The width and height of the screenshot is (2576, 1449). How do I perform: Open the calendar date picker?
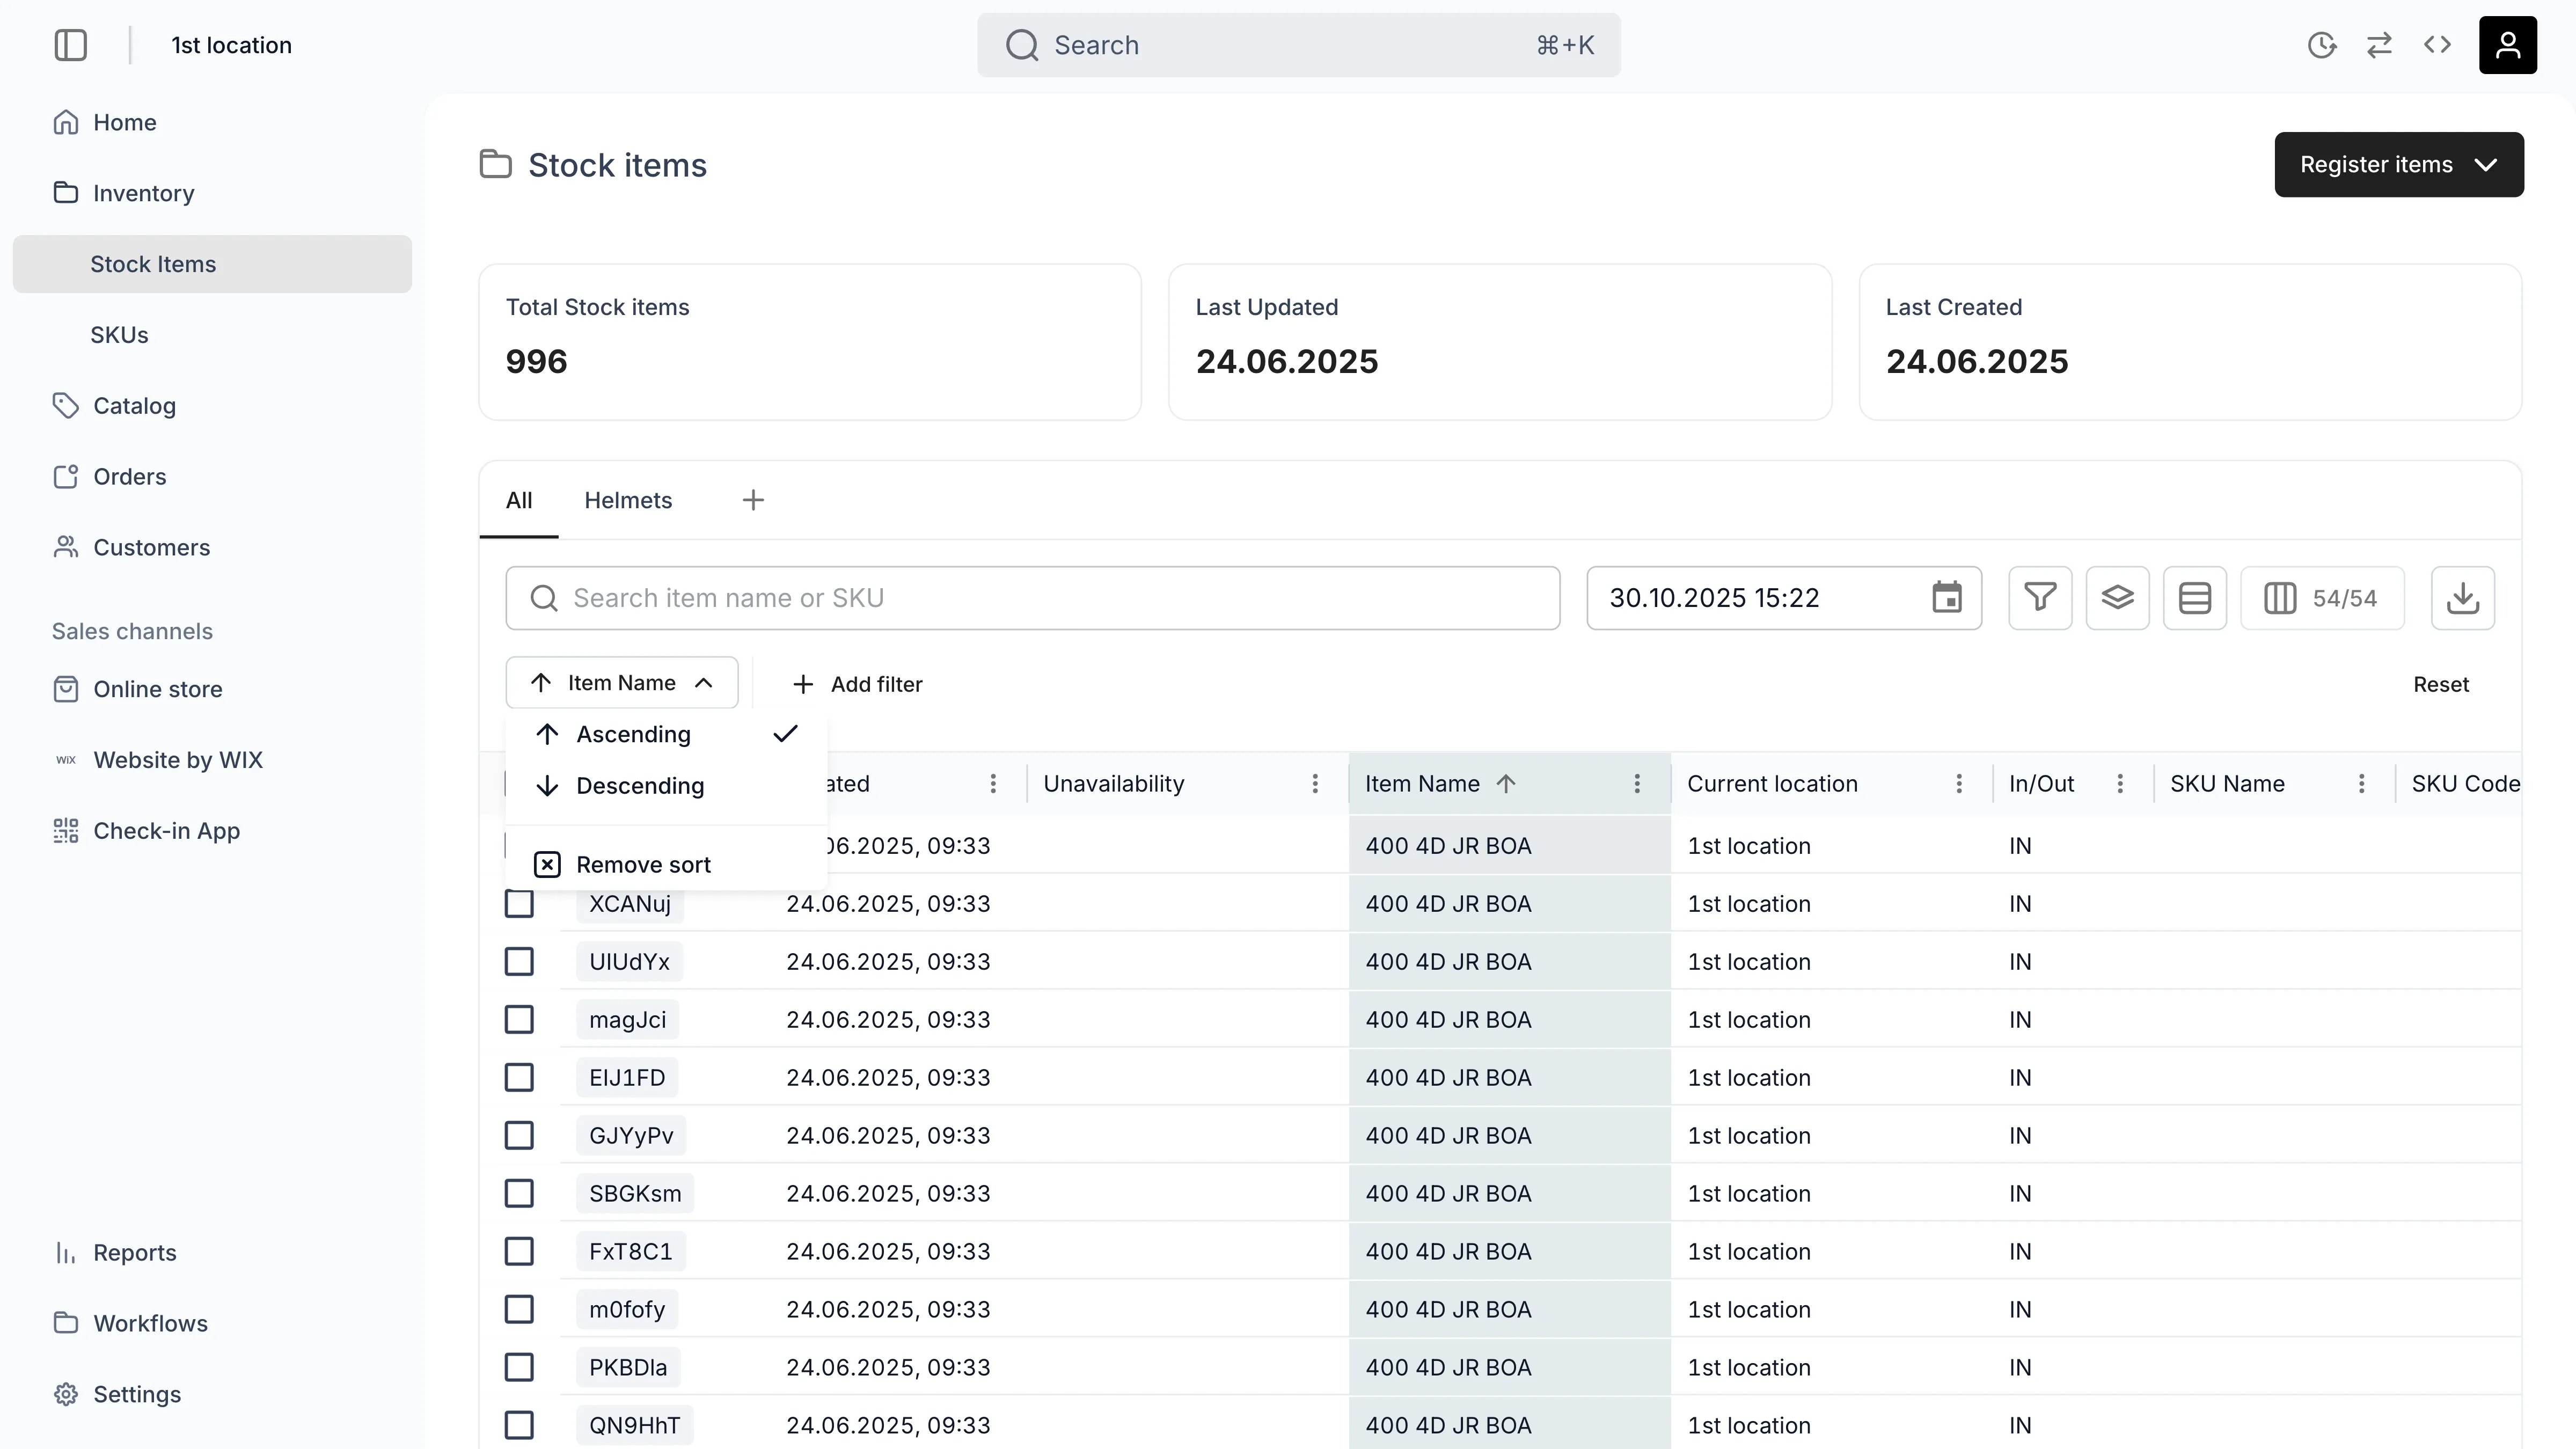tap(1946, 598)
